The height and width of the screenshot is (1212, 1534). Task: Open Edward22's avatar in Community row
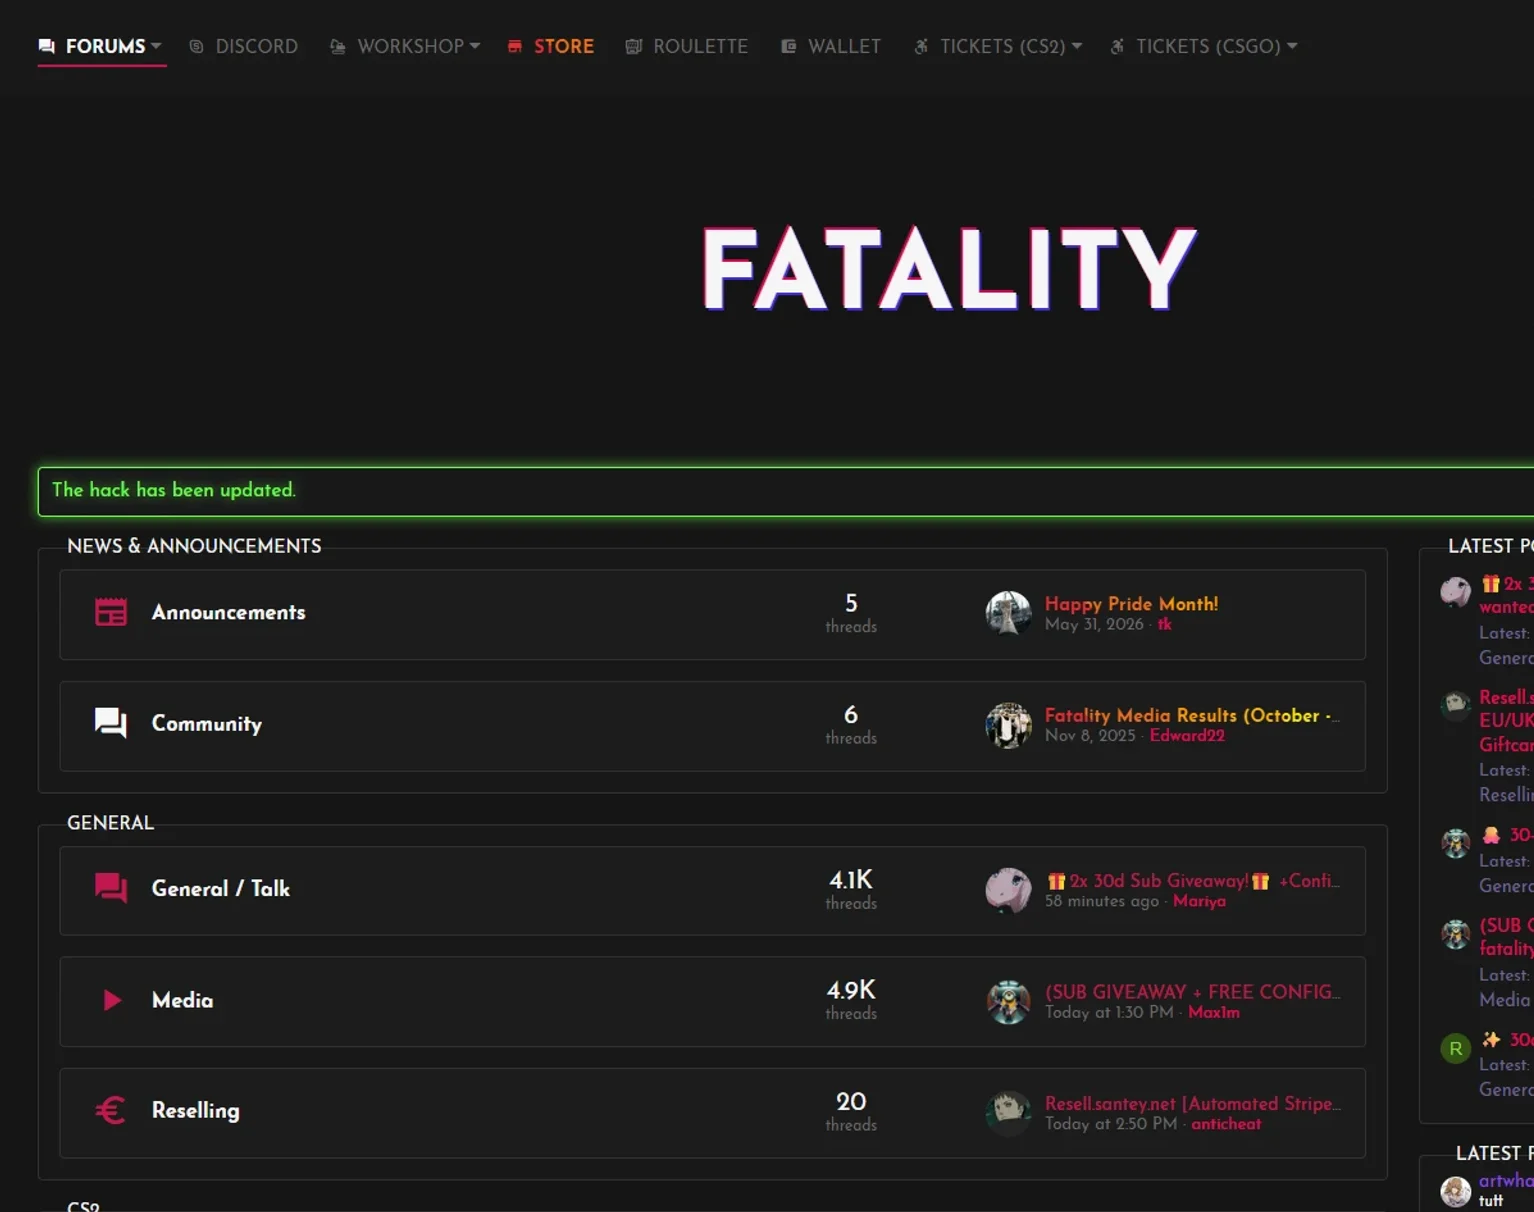1008,725
